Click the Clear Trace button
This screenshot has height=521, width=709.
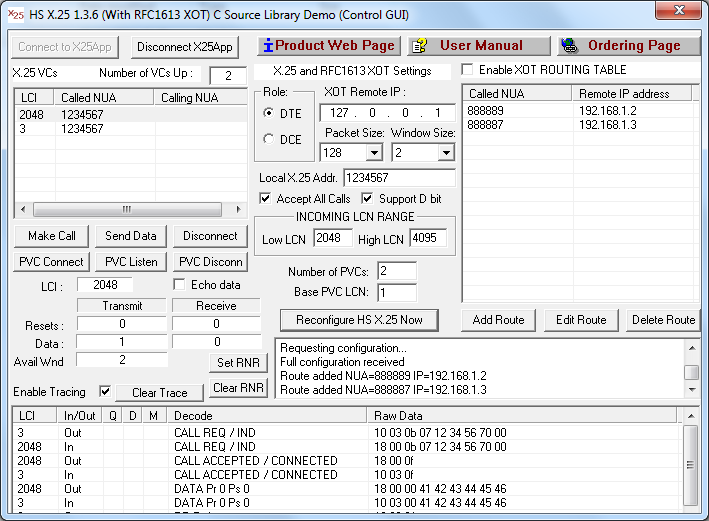(x=160, y=393)
